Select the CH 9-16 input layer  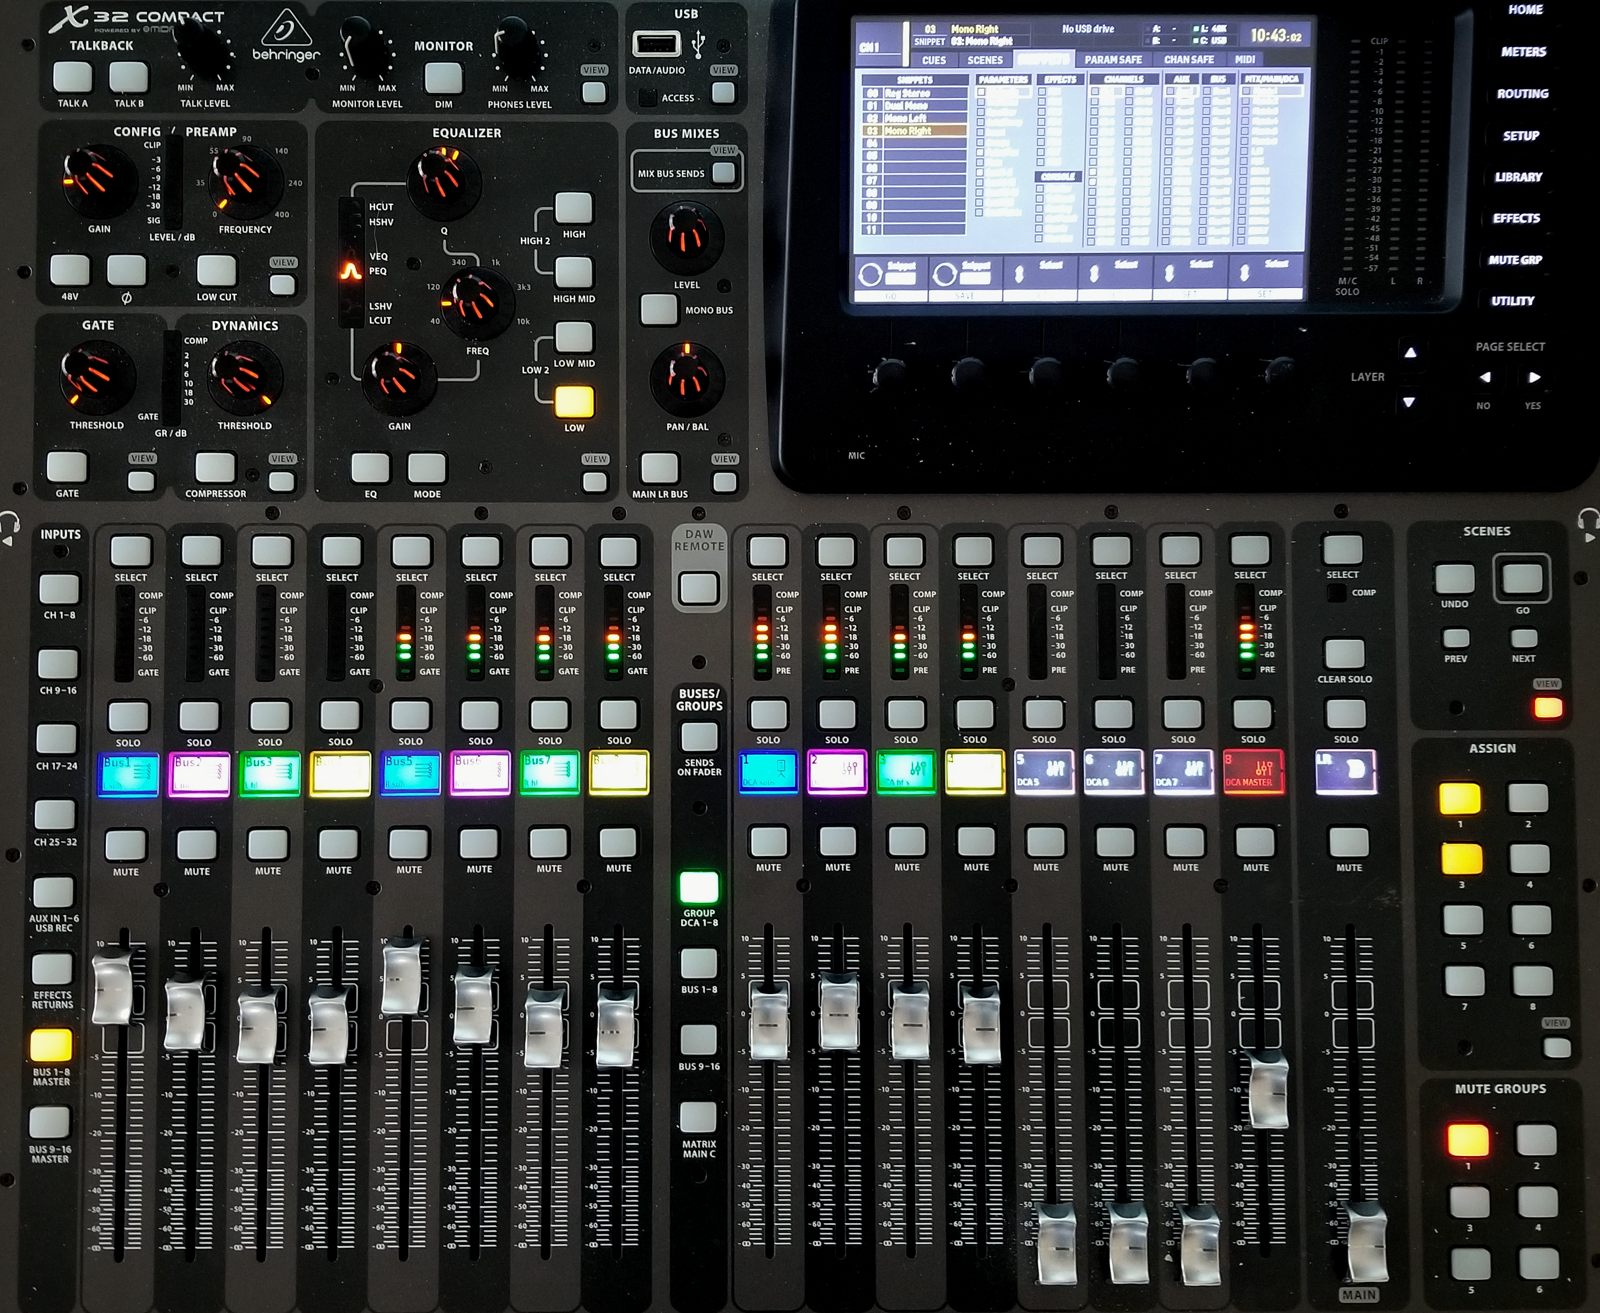[x=58, y=664]
